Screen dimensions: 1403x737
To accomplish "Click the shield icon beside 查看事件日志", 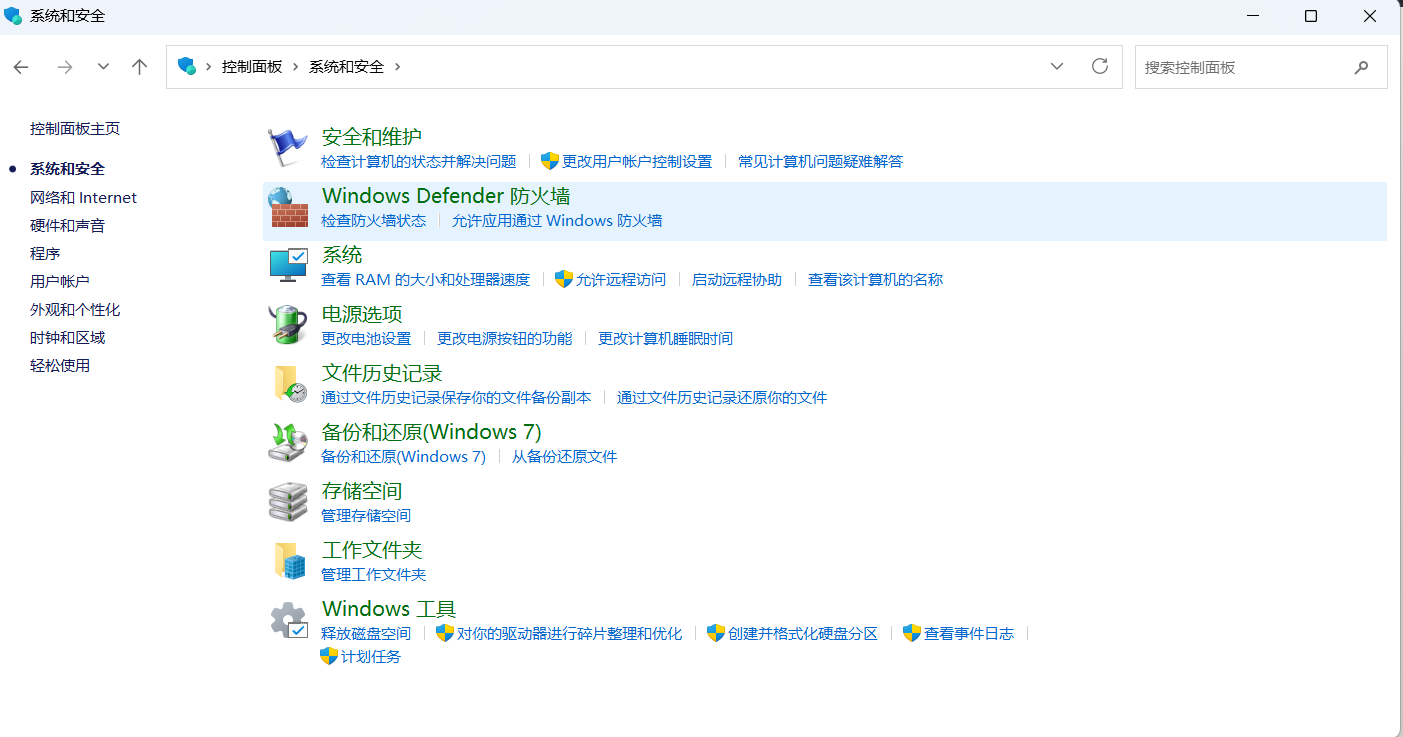I will pyautogui.click(x=911, y=633).
